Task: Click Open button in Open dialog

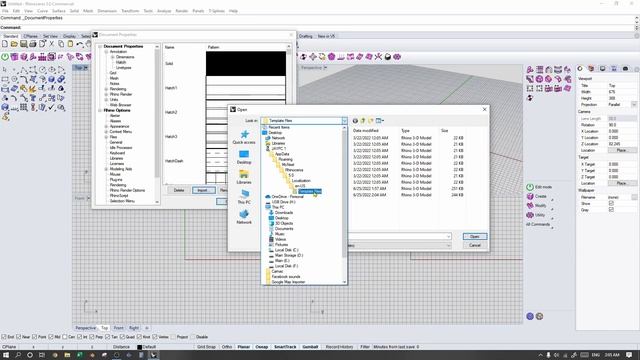Action: pyautogui.click(x=475, y=236)
